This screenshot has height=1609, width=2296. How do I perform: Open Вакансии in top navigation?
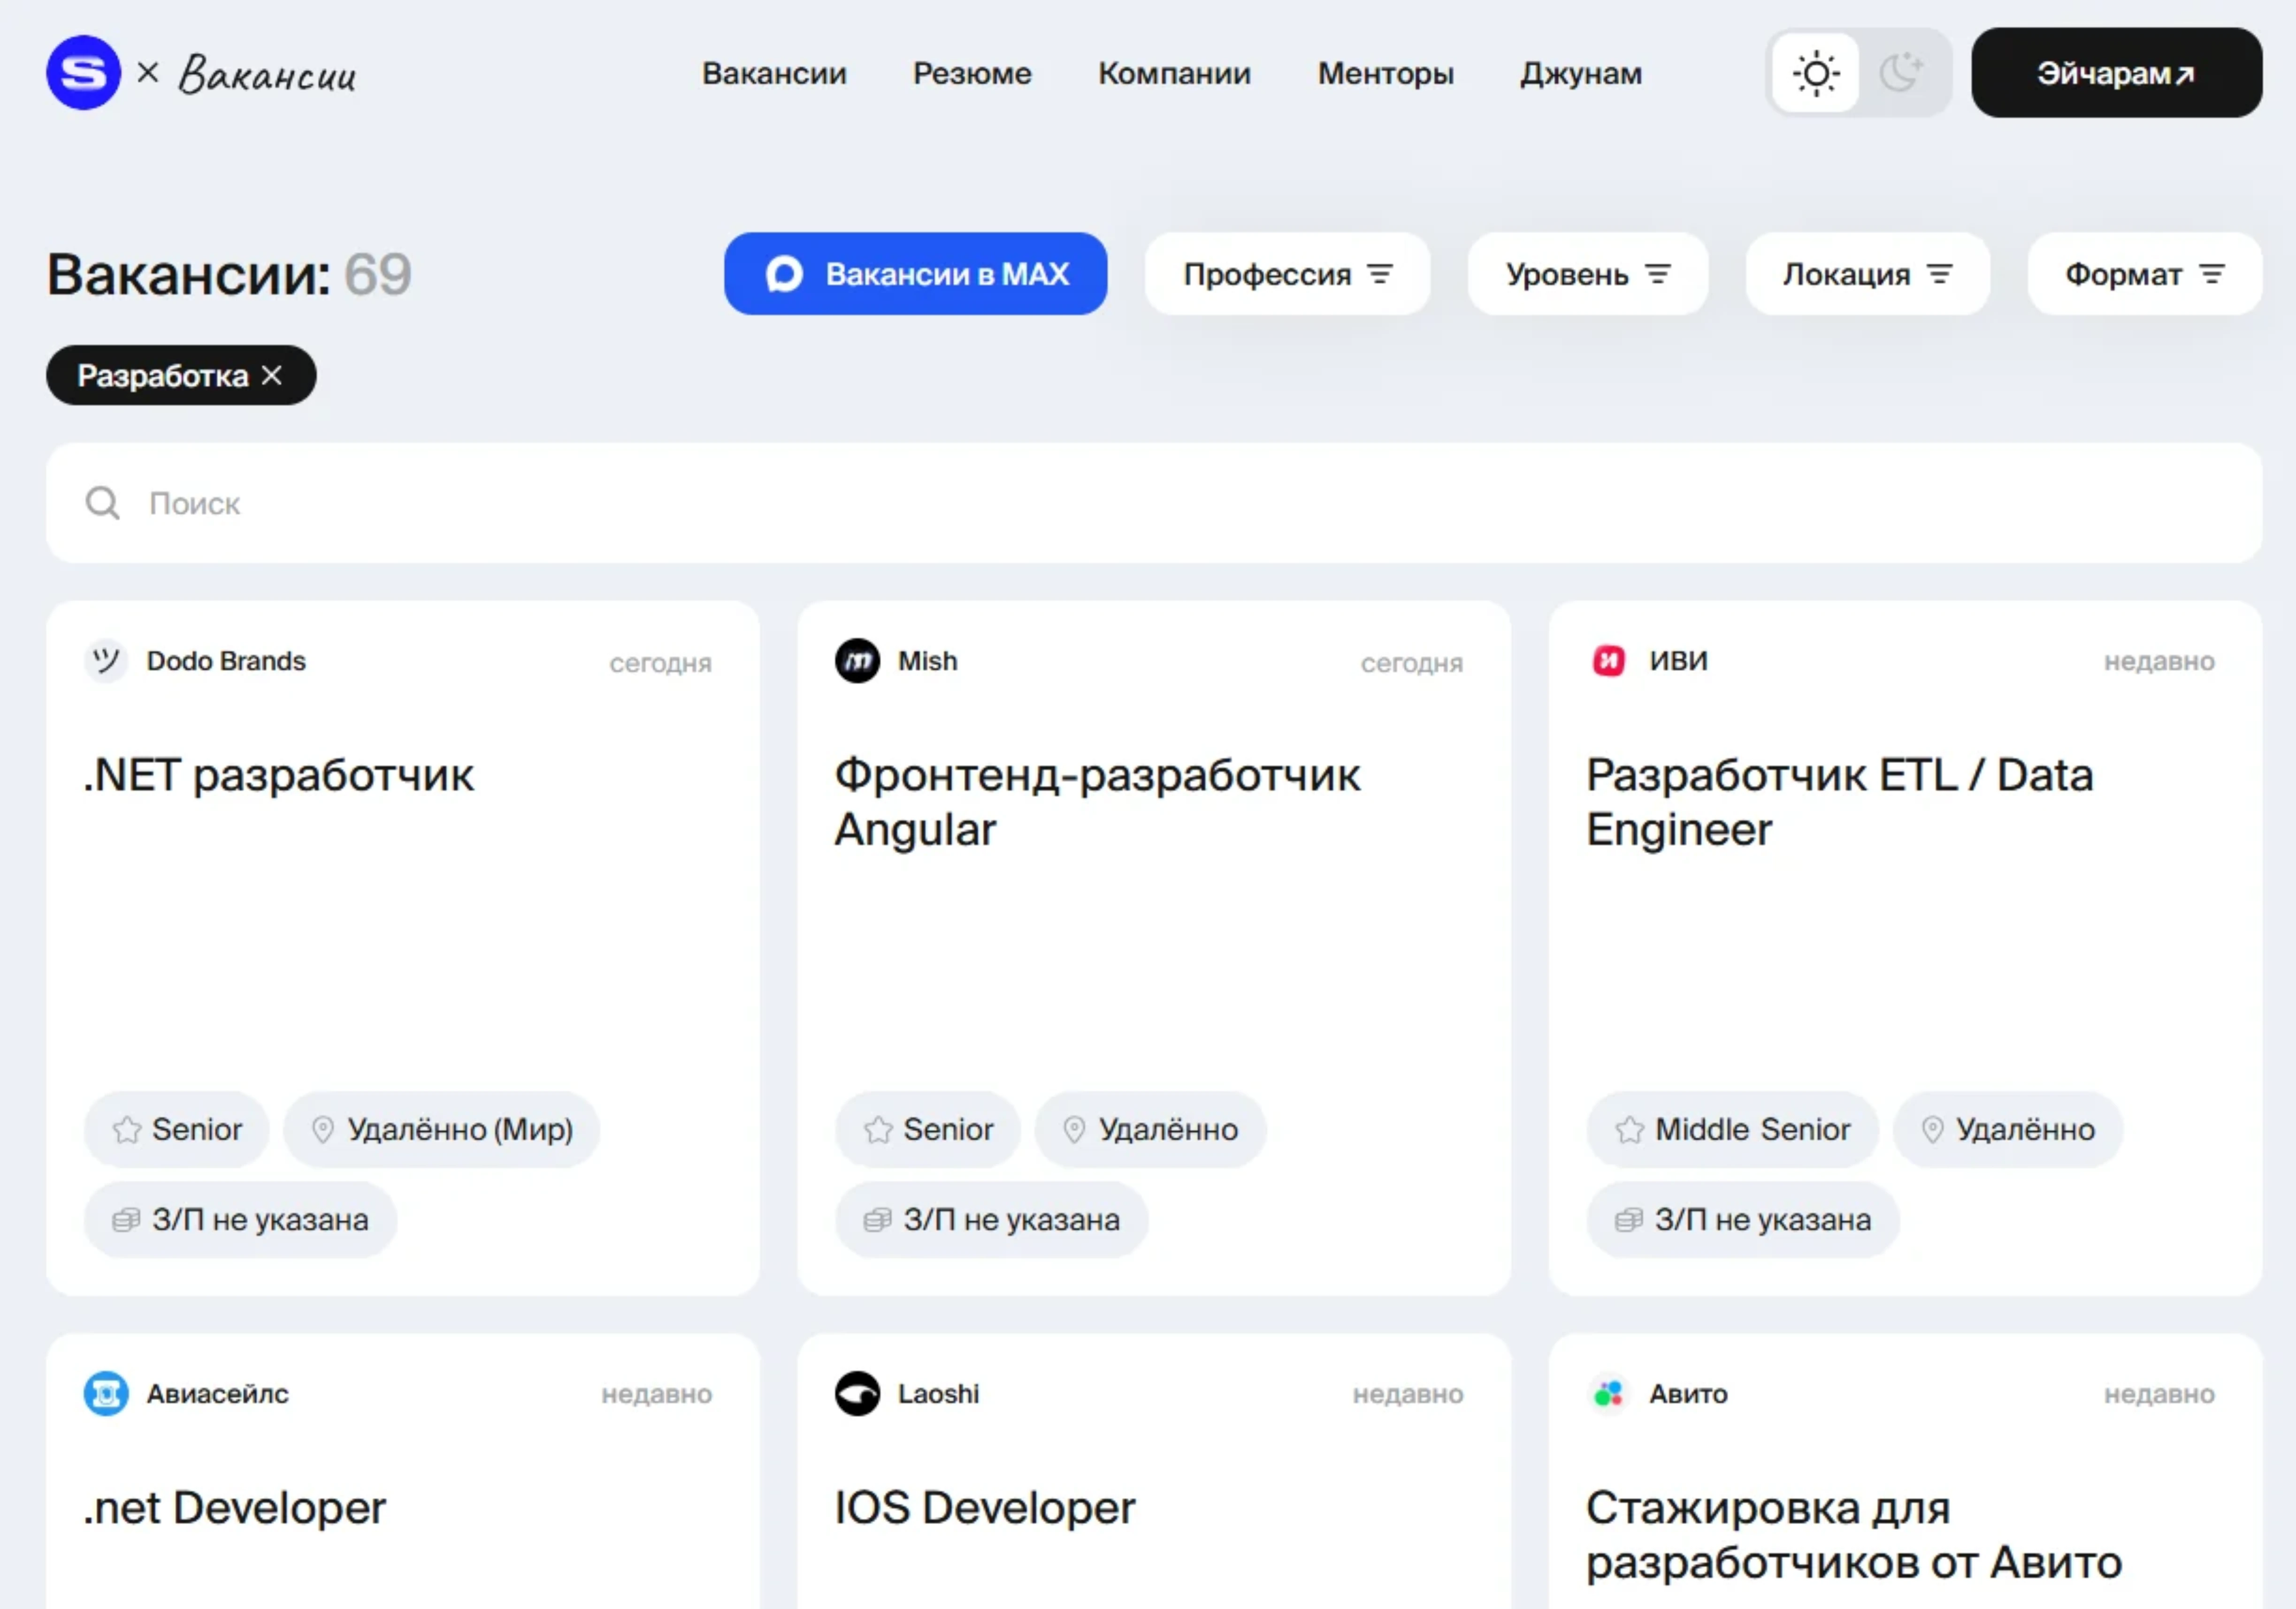tap(774, 74)
